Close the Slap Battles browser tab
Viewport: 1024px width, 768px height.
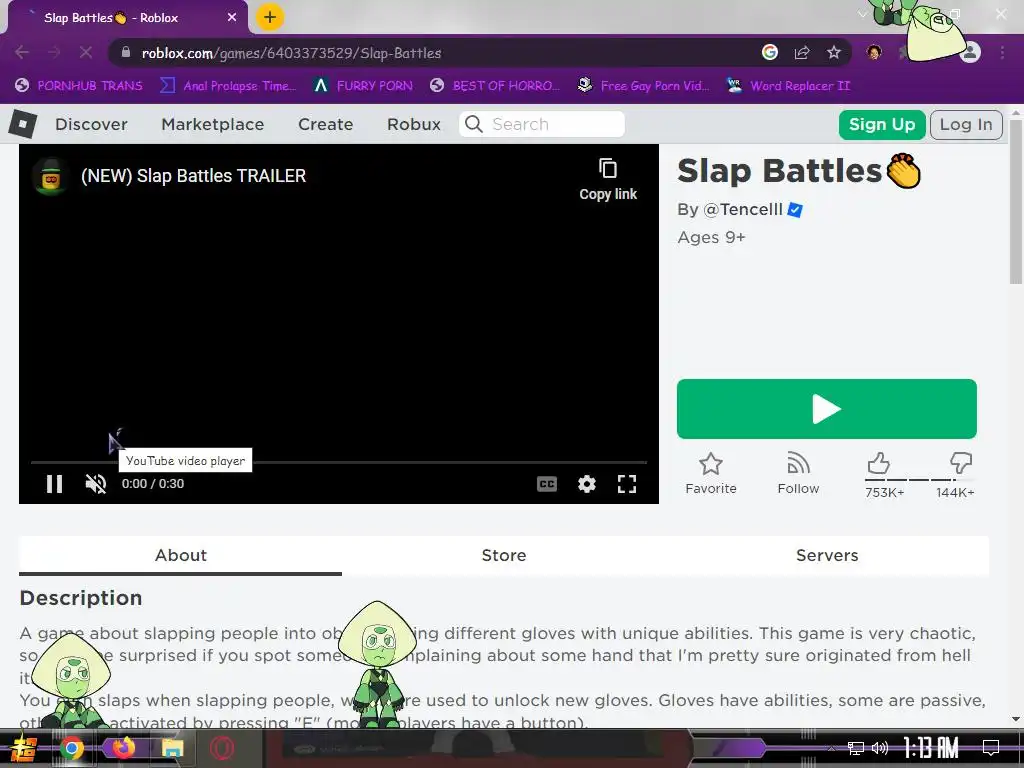pos(232,18)
